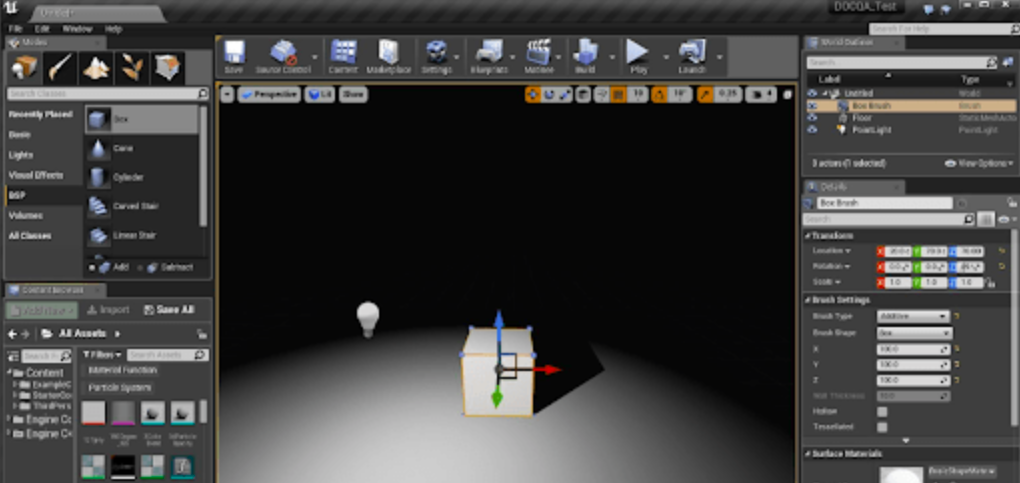Open the Marketplace from the toolbar
This screenshot has height=483, width=1020.
[x=388, y=57]
